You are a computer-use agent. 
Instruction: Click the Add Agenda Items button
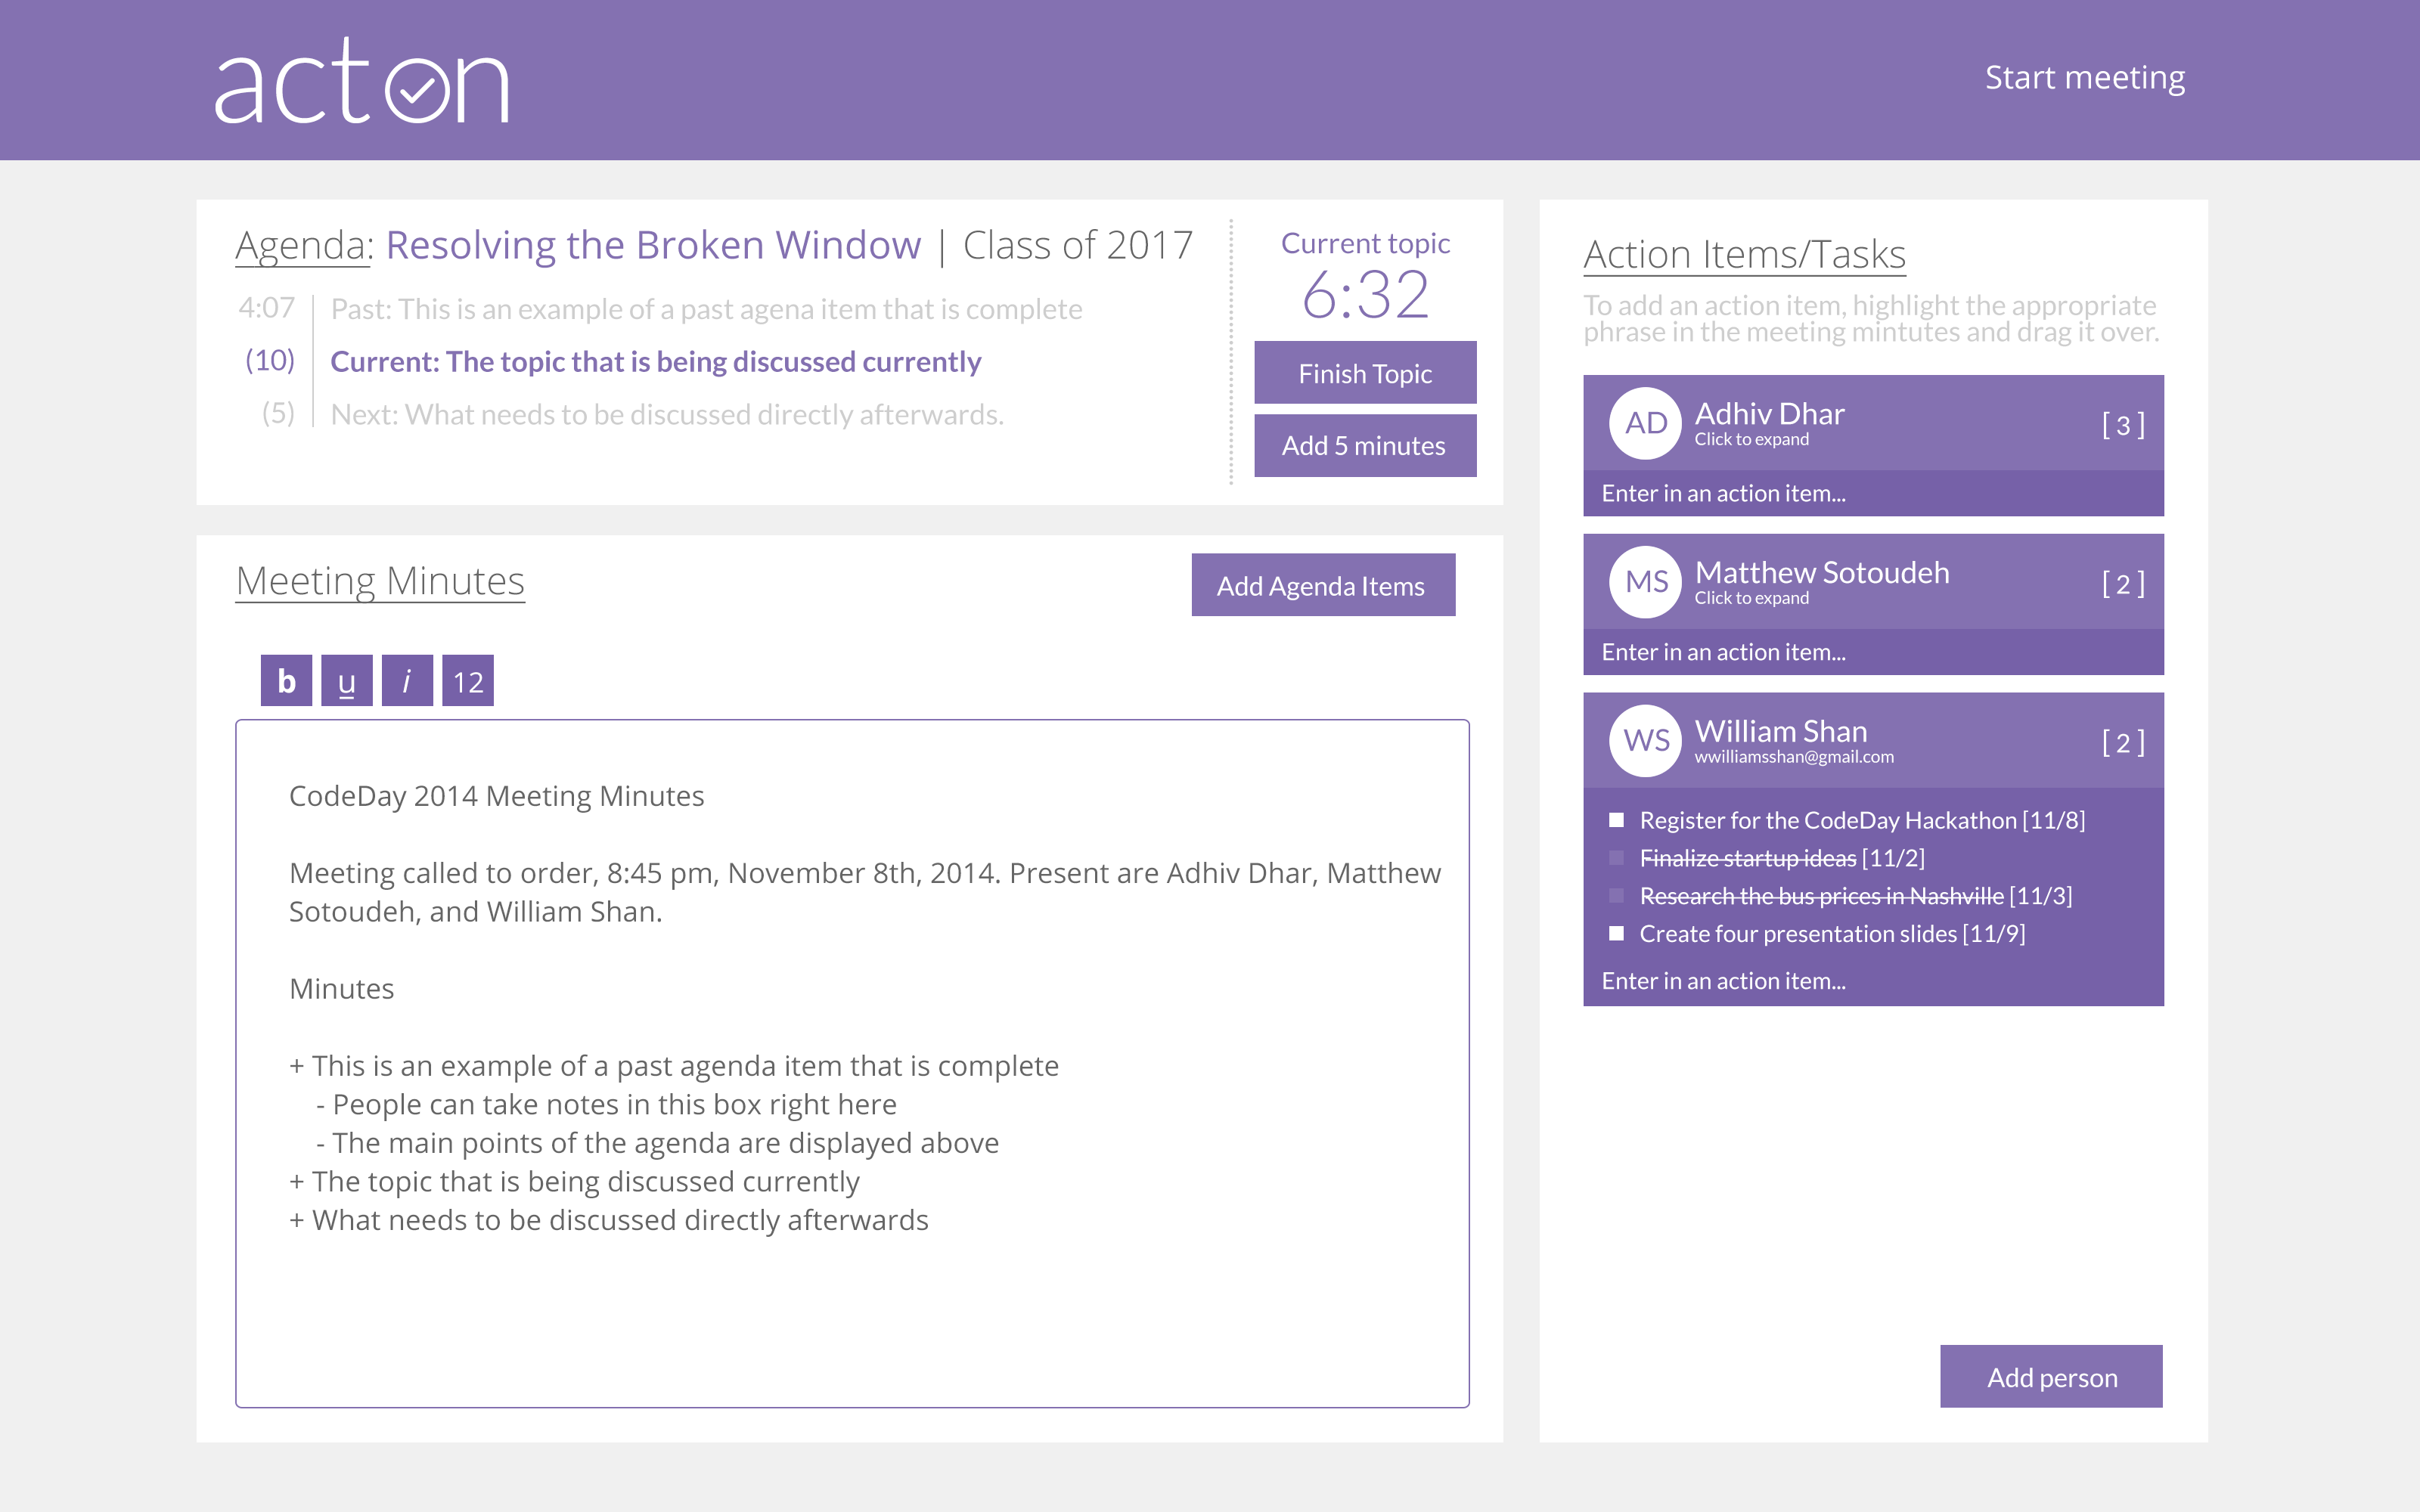(x=1322, y=586)
